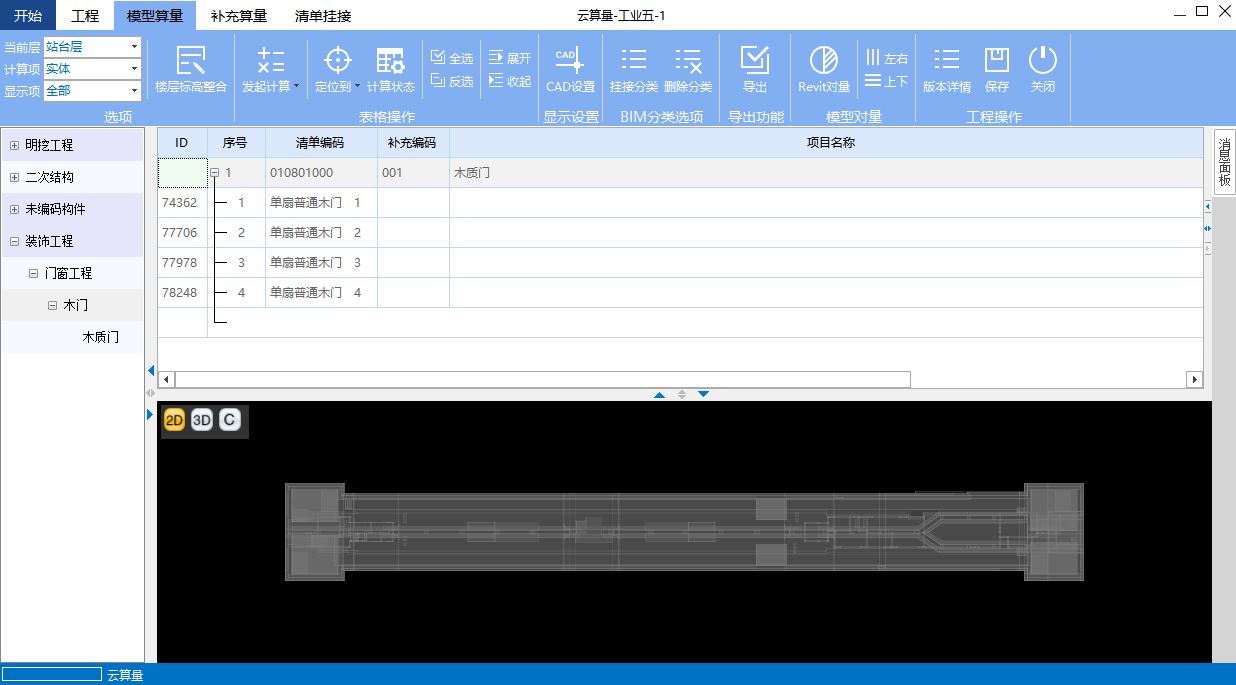
Task: Switch viewport to 2D mode
Action: click(174, 421)
